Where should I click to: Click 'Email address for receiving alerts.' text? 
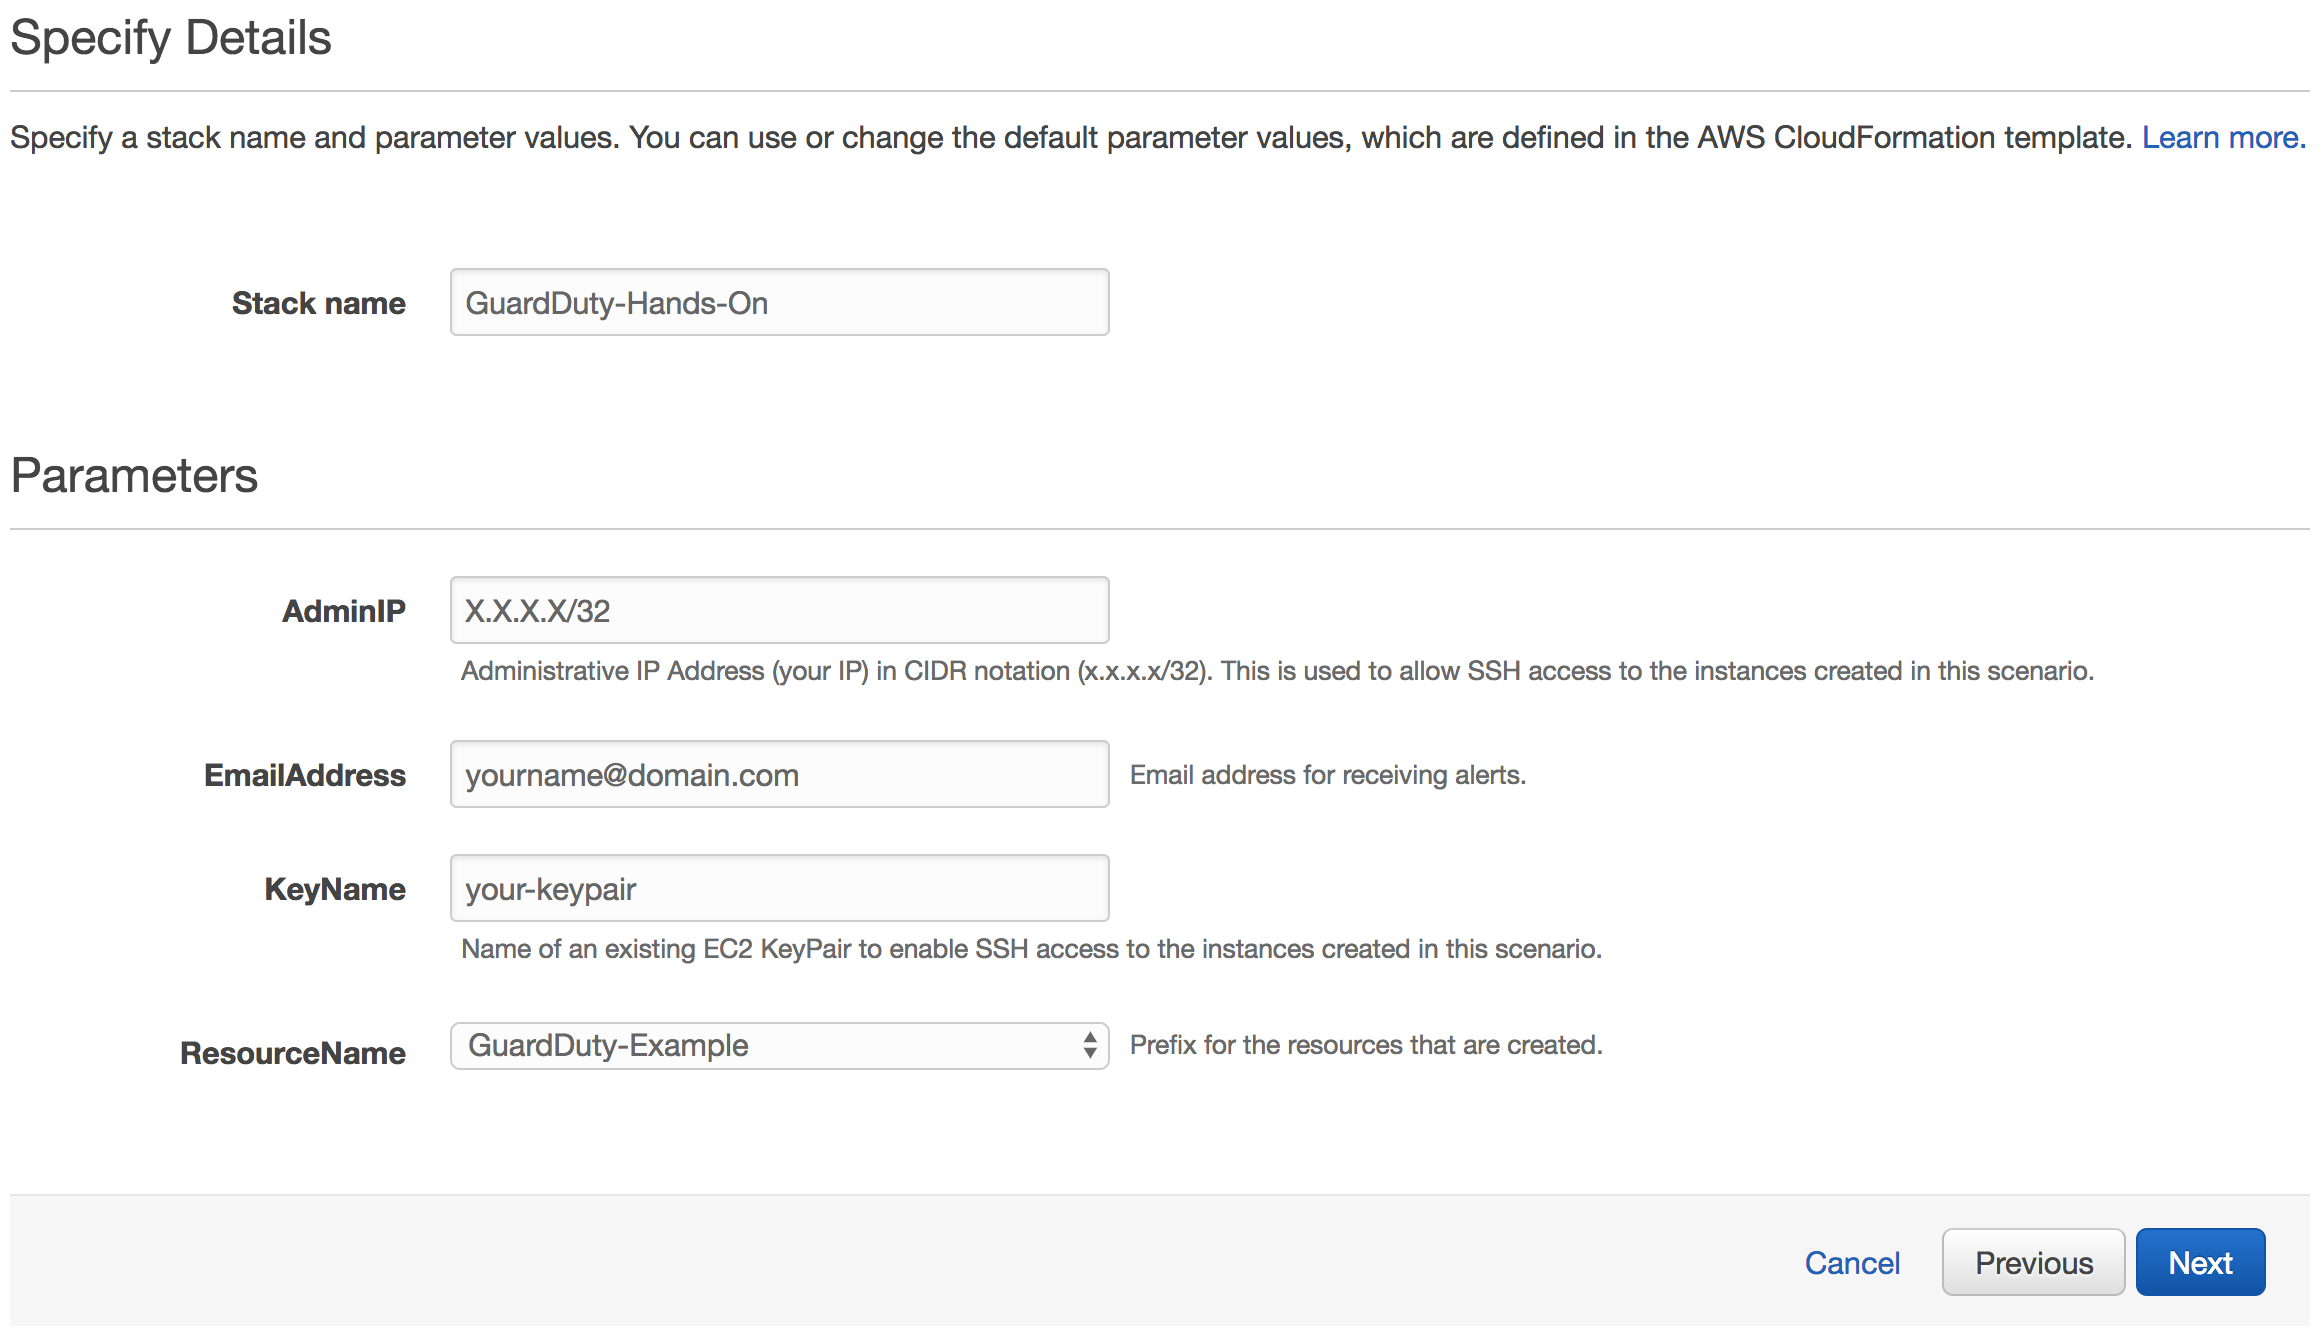pos(1328,775)
